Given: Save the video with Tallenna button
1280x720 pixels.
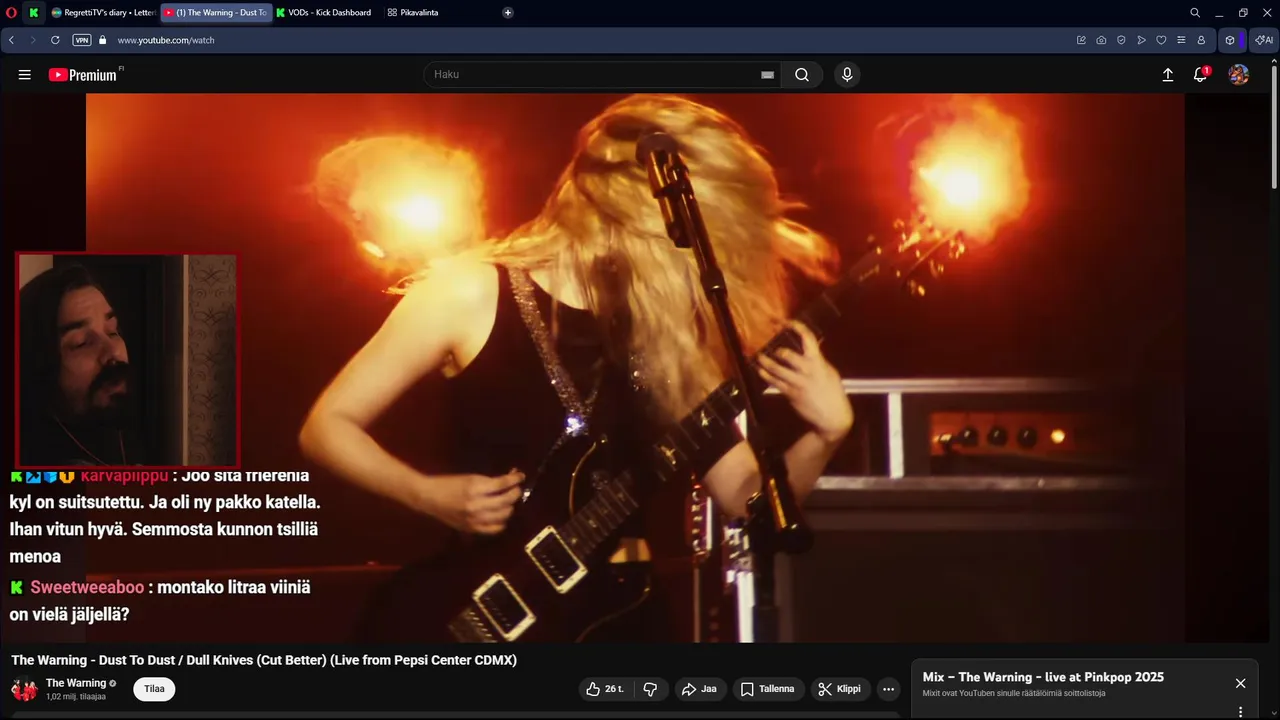Looking at the screenshot, I should coord(768,689).
